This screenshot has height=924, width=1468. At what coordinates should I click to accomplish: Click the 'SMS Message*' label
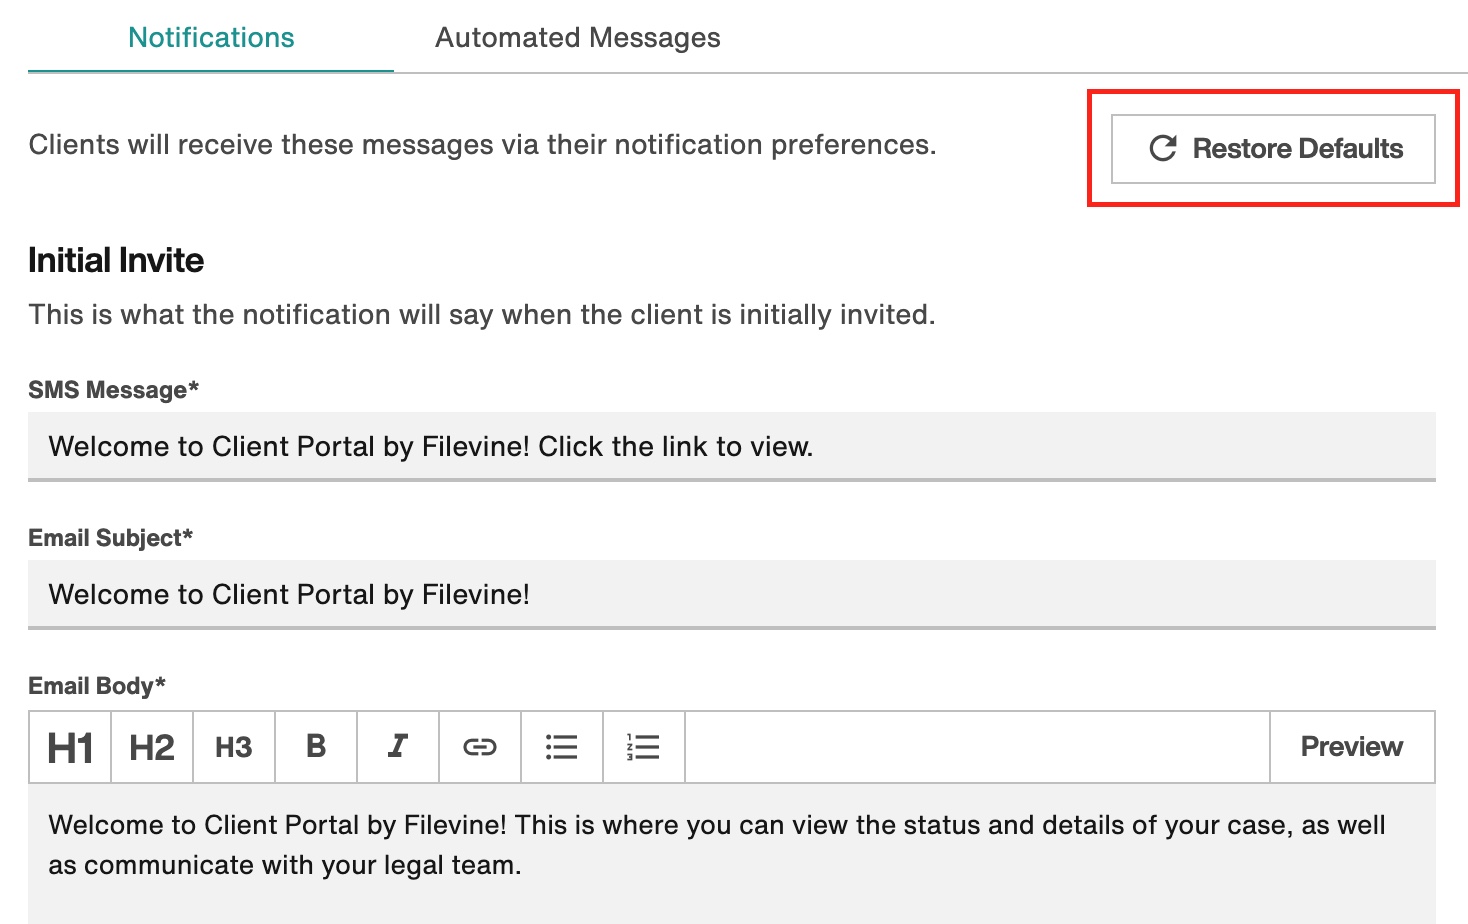pyautogui.click(x=113, y=390)
